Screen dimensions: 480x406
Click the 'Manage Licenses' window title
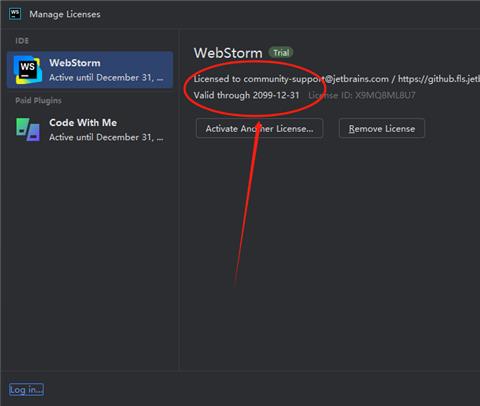click(x=65, y=14)
